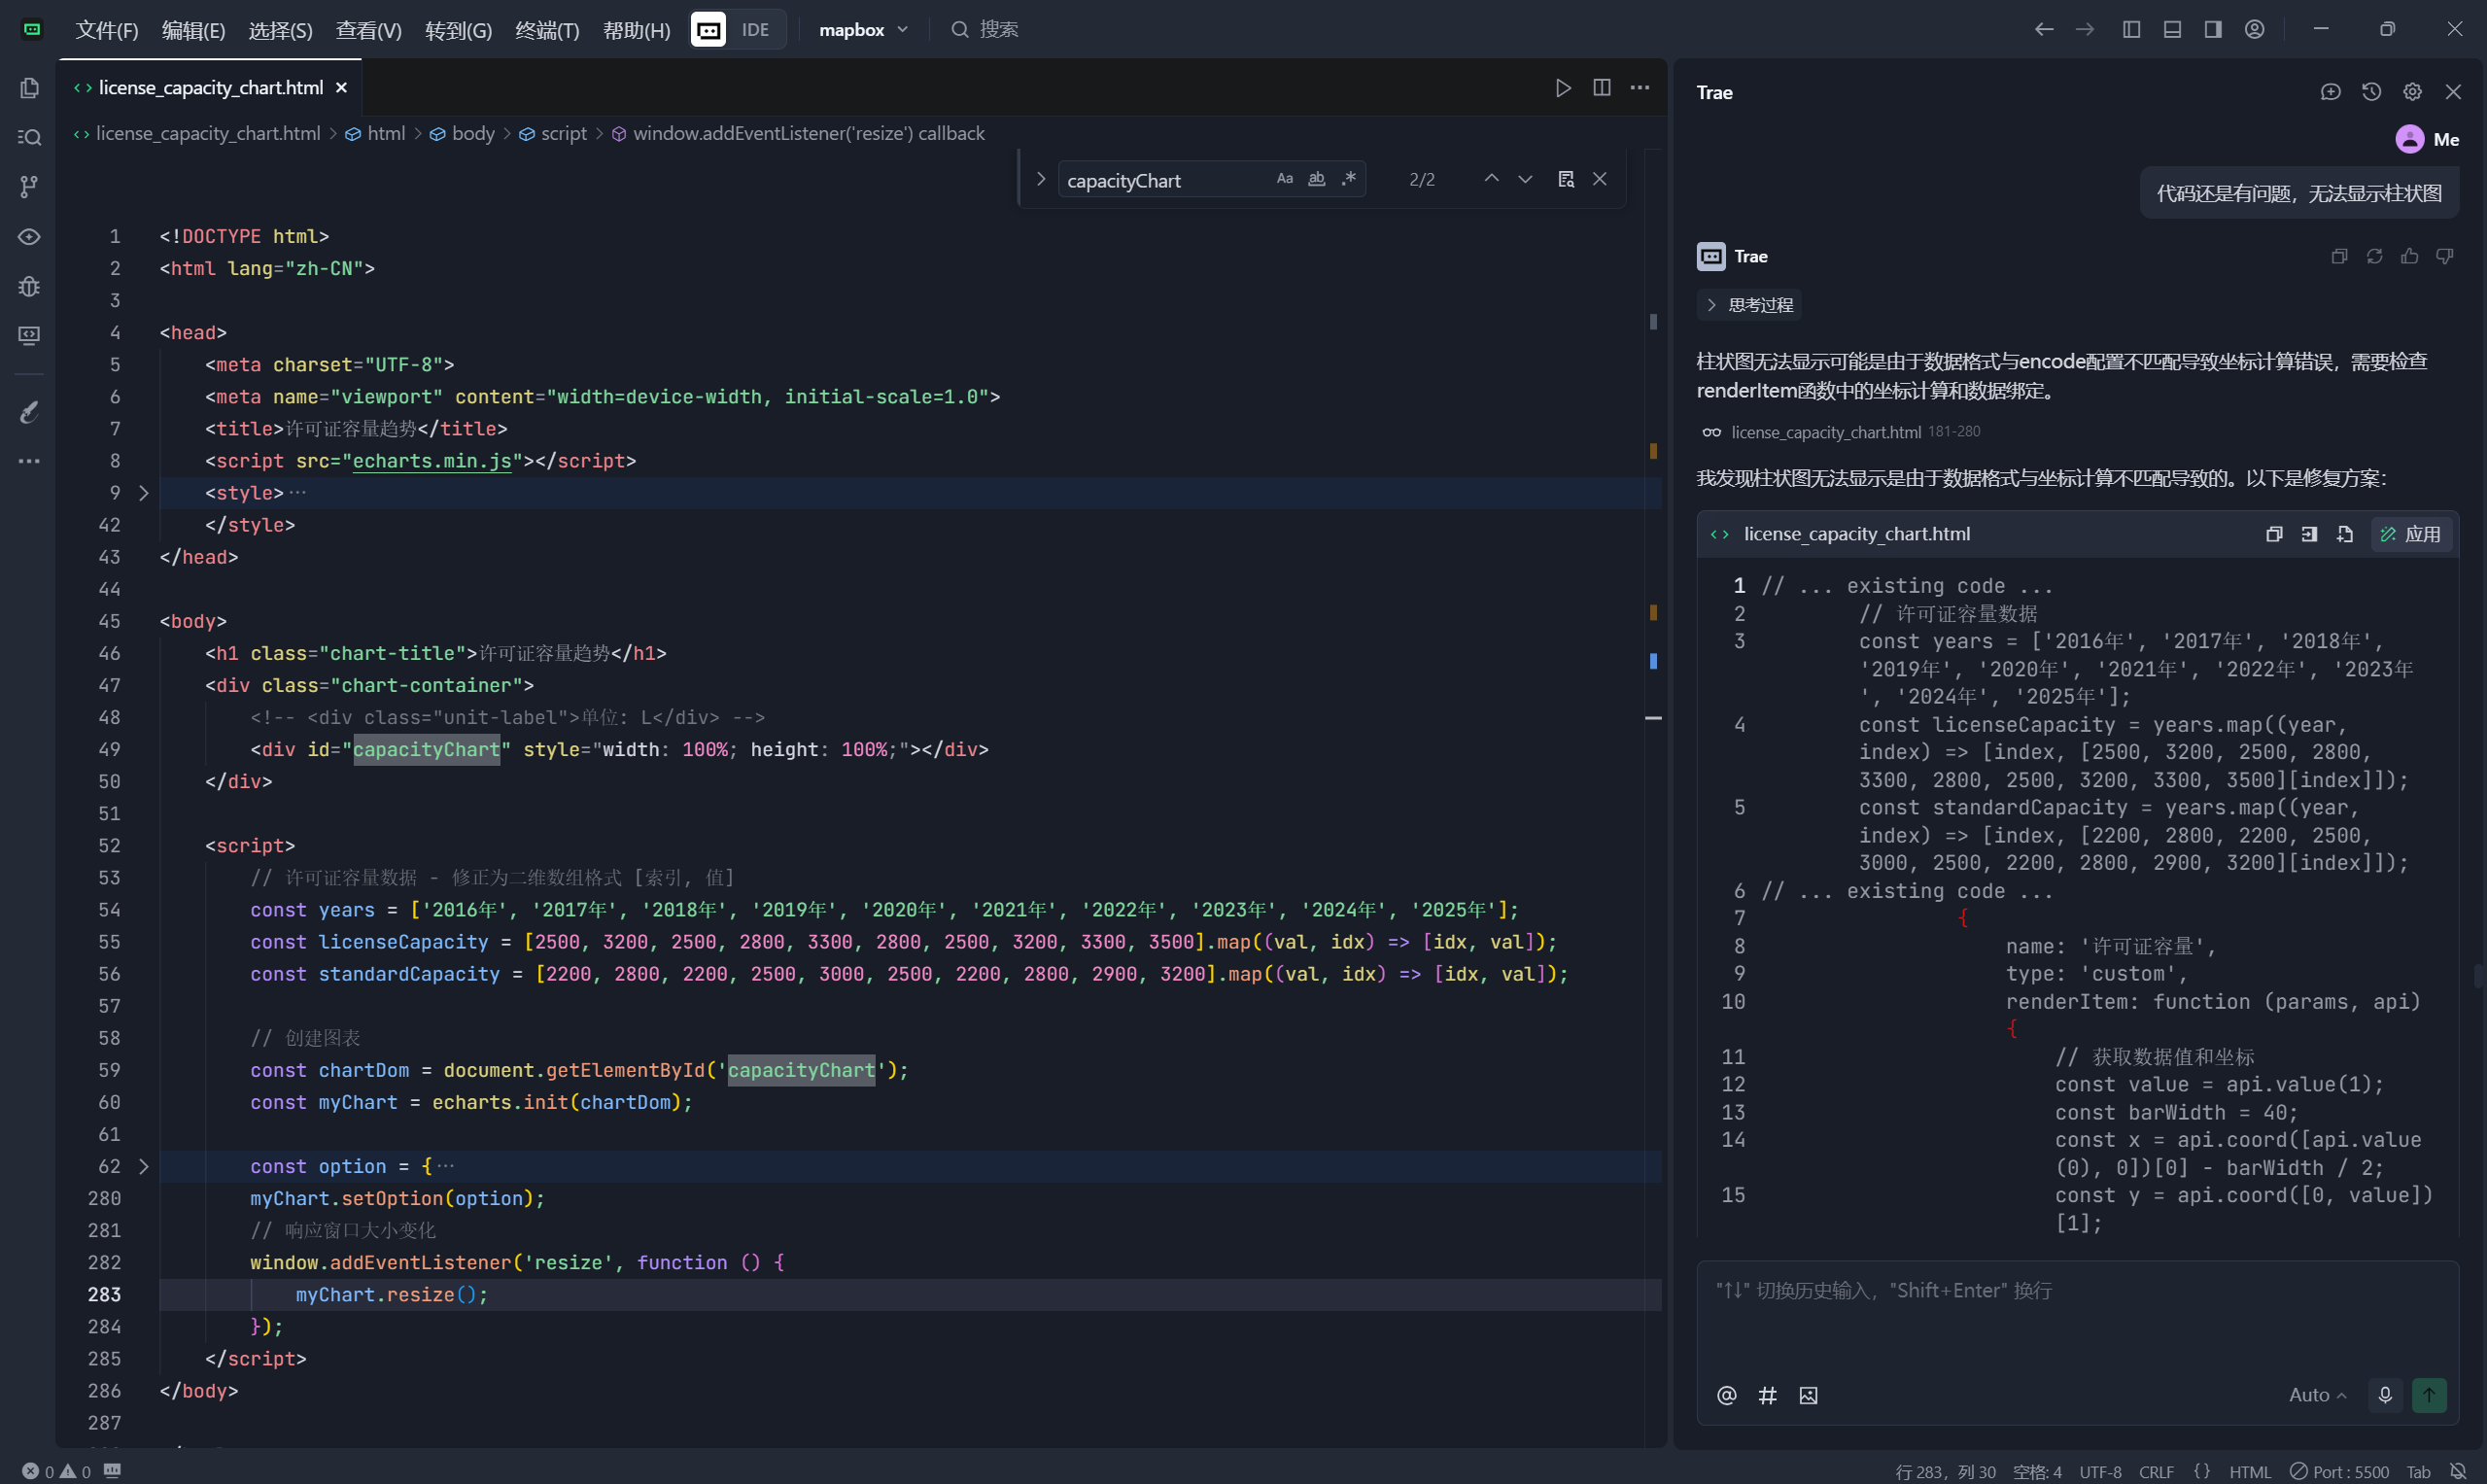Viewport: 2487px width, 1484px height.
Task: Click the top search bar 搜索
Action: (985, 29)
